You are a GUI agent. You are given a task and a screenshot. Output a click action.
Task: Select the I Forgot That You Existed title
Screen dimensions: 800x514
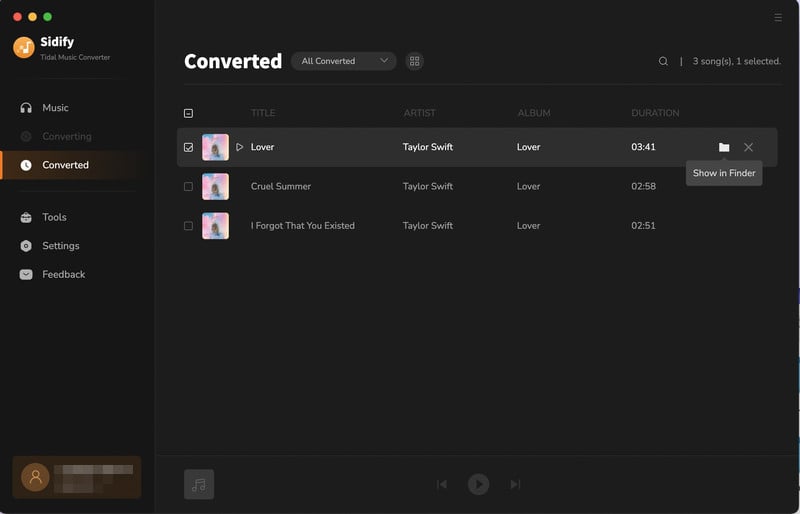[x=303, y=226]
